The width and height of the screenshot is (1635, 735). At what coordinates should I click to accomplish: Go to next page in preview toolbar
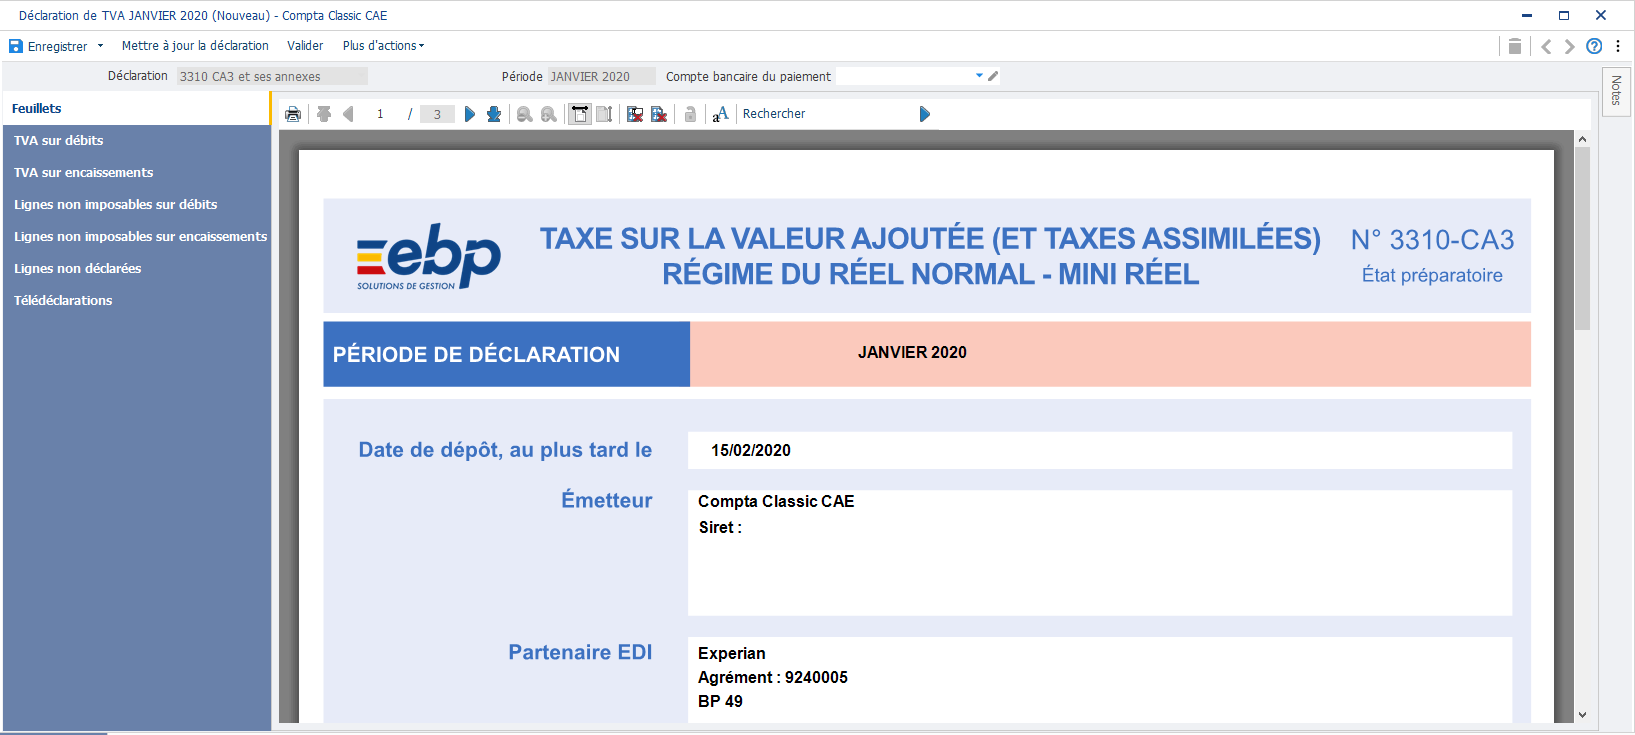pyautogui.click(x=470, y=114)
